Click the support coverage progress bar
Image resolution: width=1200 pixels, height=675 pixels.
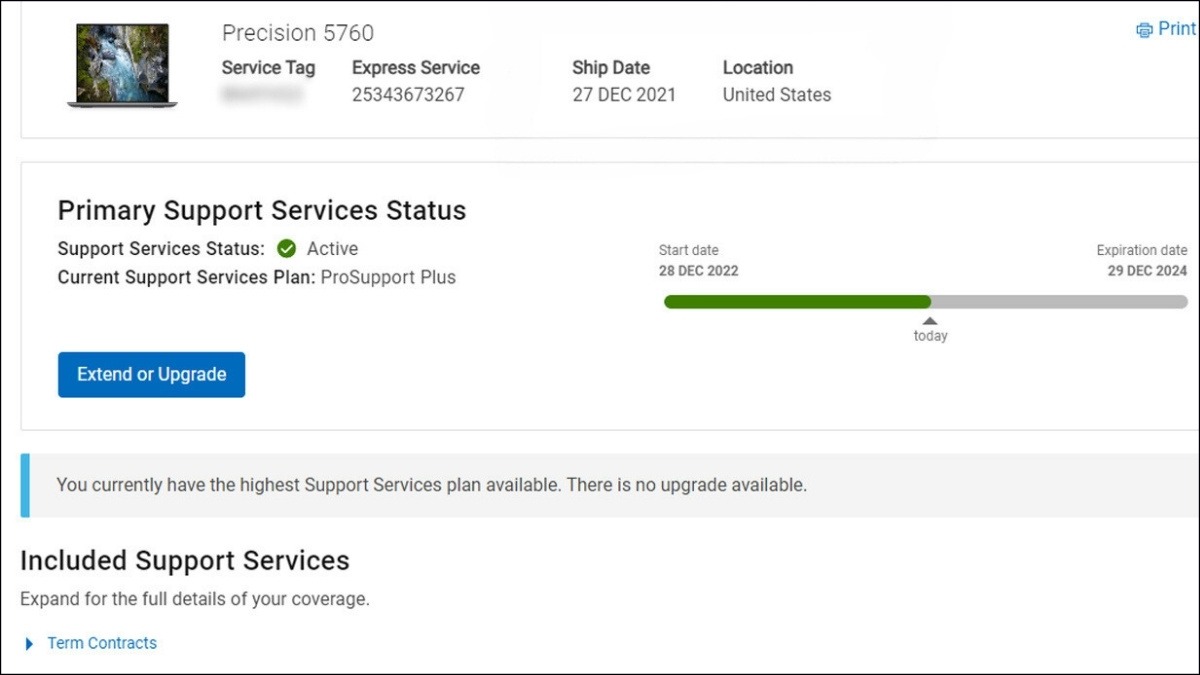pyautogui.click(x=926, y=301)
